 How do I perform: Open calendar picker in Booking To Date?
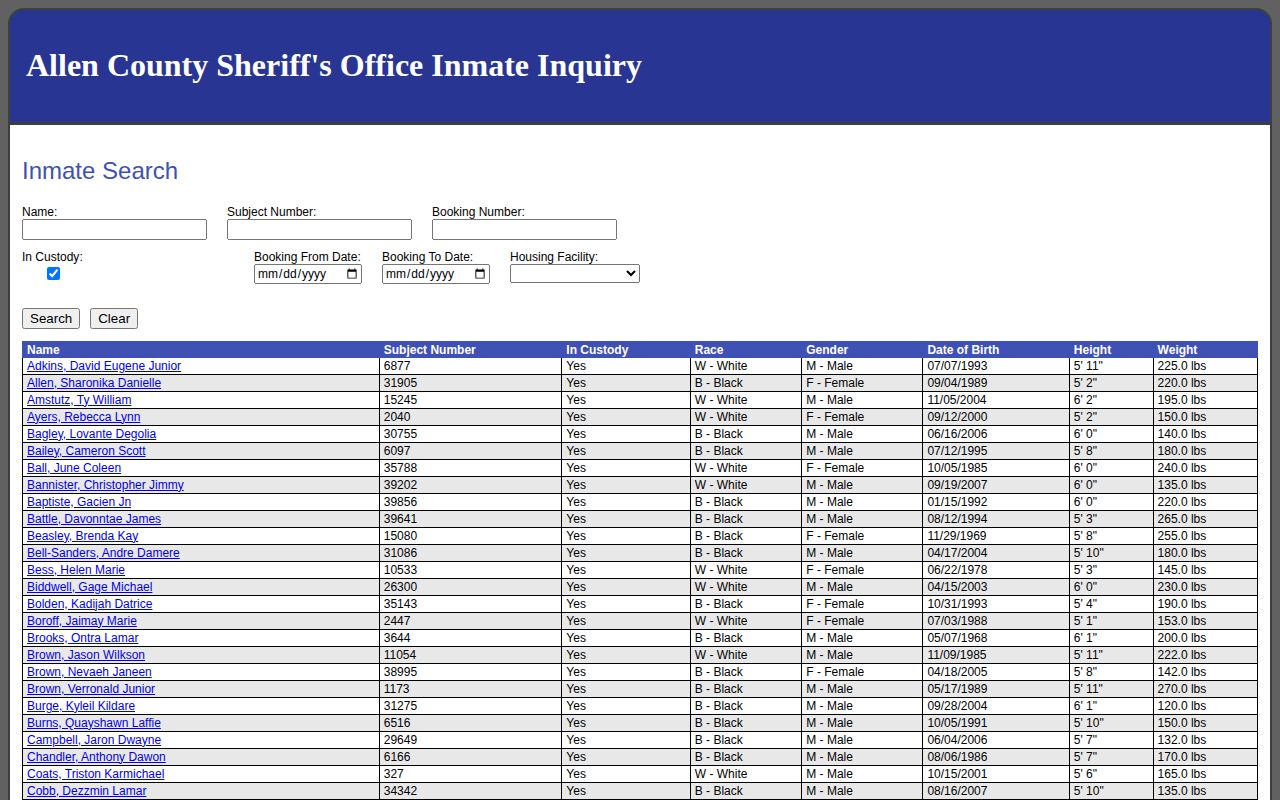coord(480,274)
